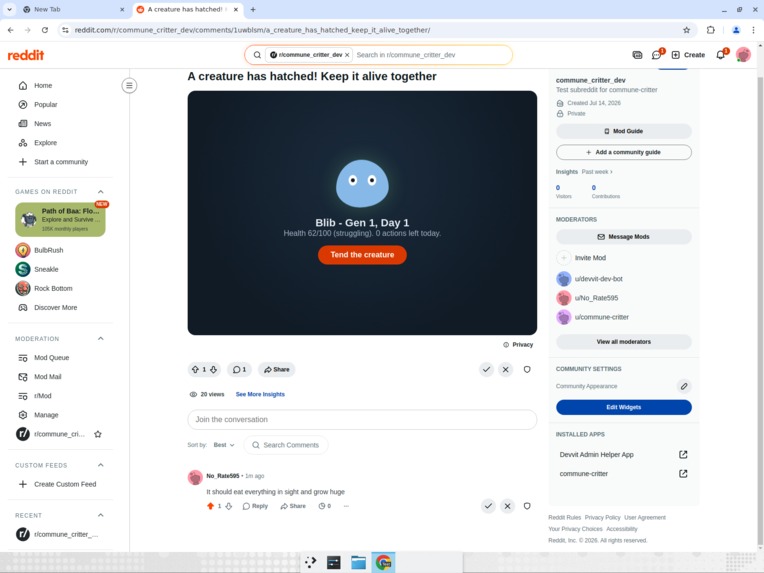Open comment moderator shield actions
The width and height of the screenshot is (764, 573).
click(527, 506)
